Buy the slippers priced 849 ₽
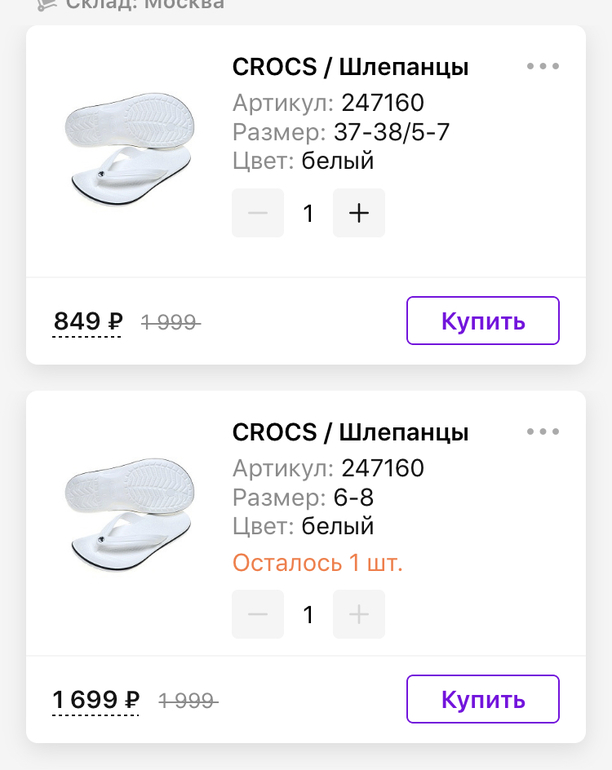This screenshot has height=770, width=612. pos(483,321)
